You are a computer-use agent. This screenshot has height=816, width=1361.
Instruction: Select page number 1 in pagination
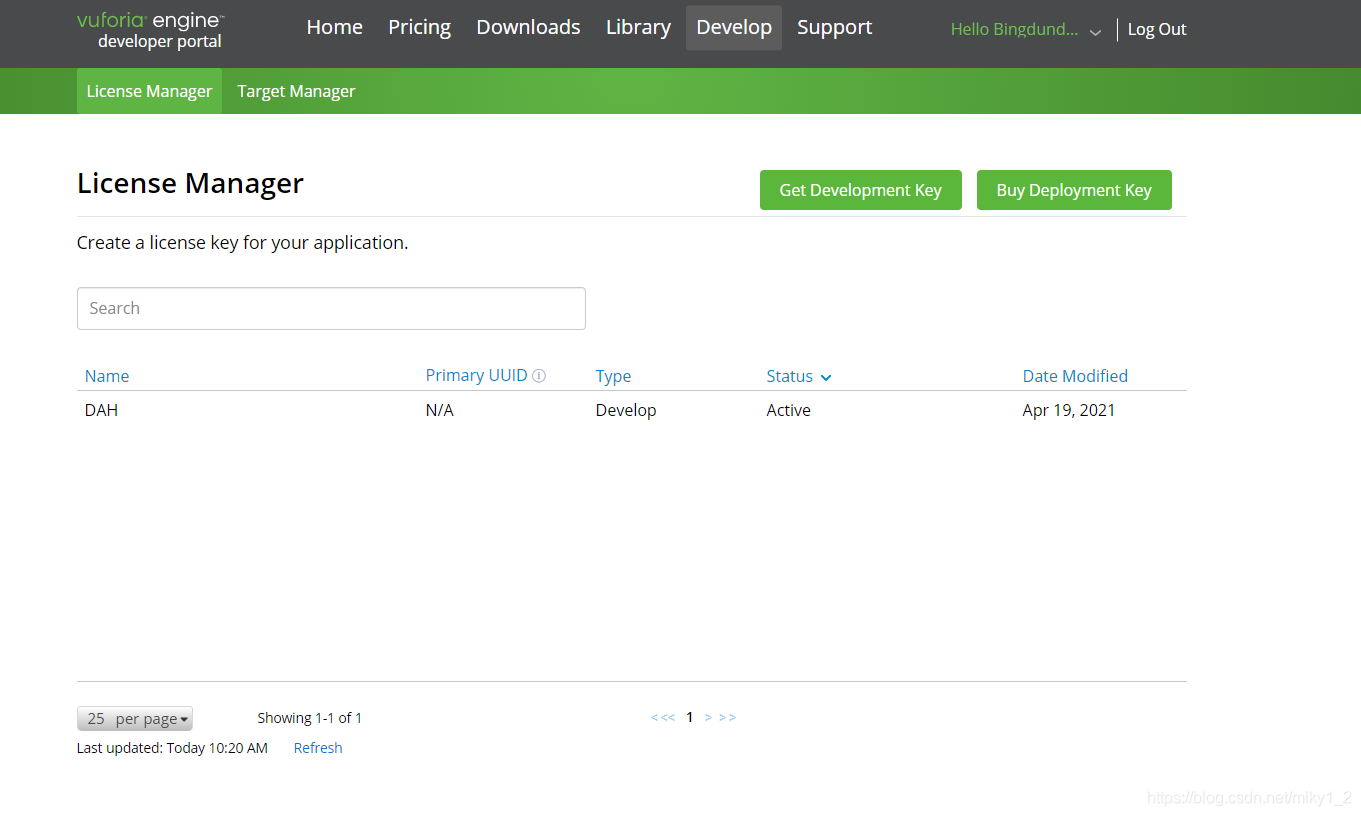tap(689, 717)
